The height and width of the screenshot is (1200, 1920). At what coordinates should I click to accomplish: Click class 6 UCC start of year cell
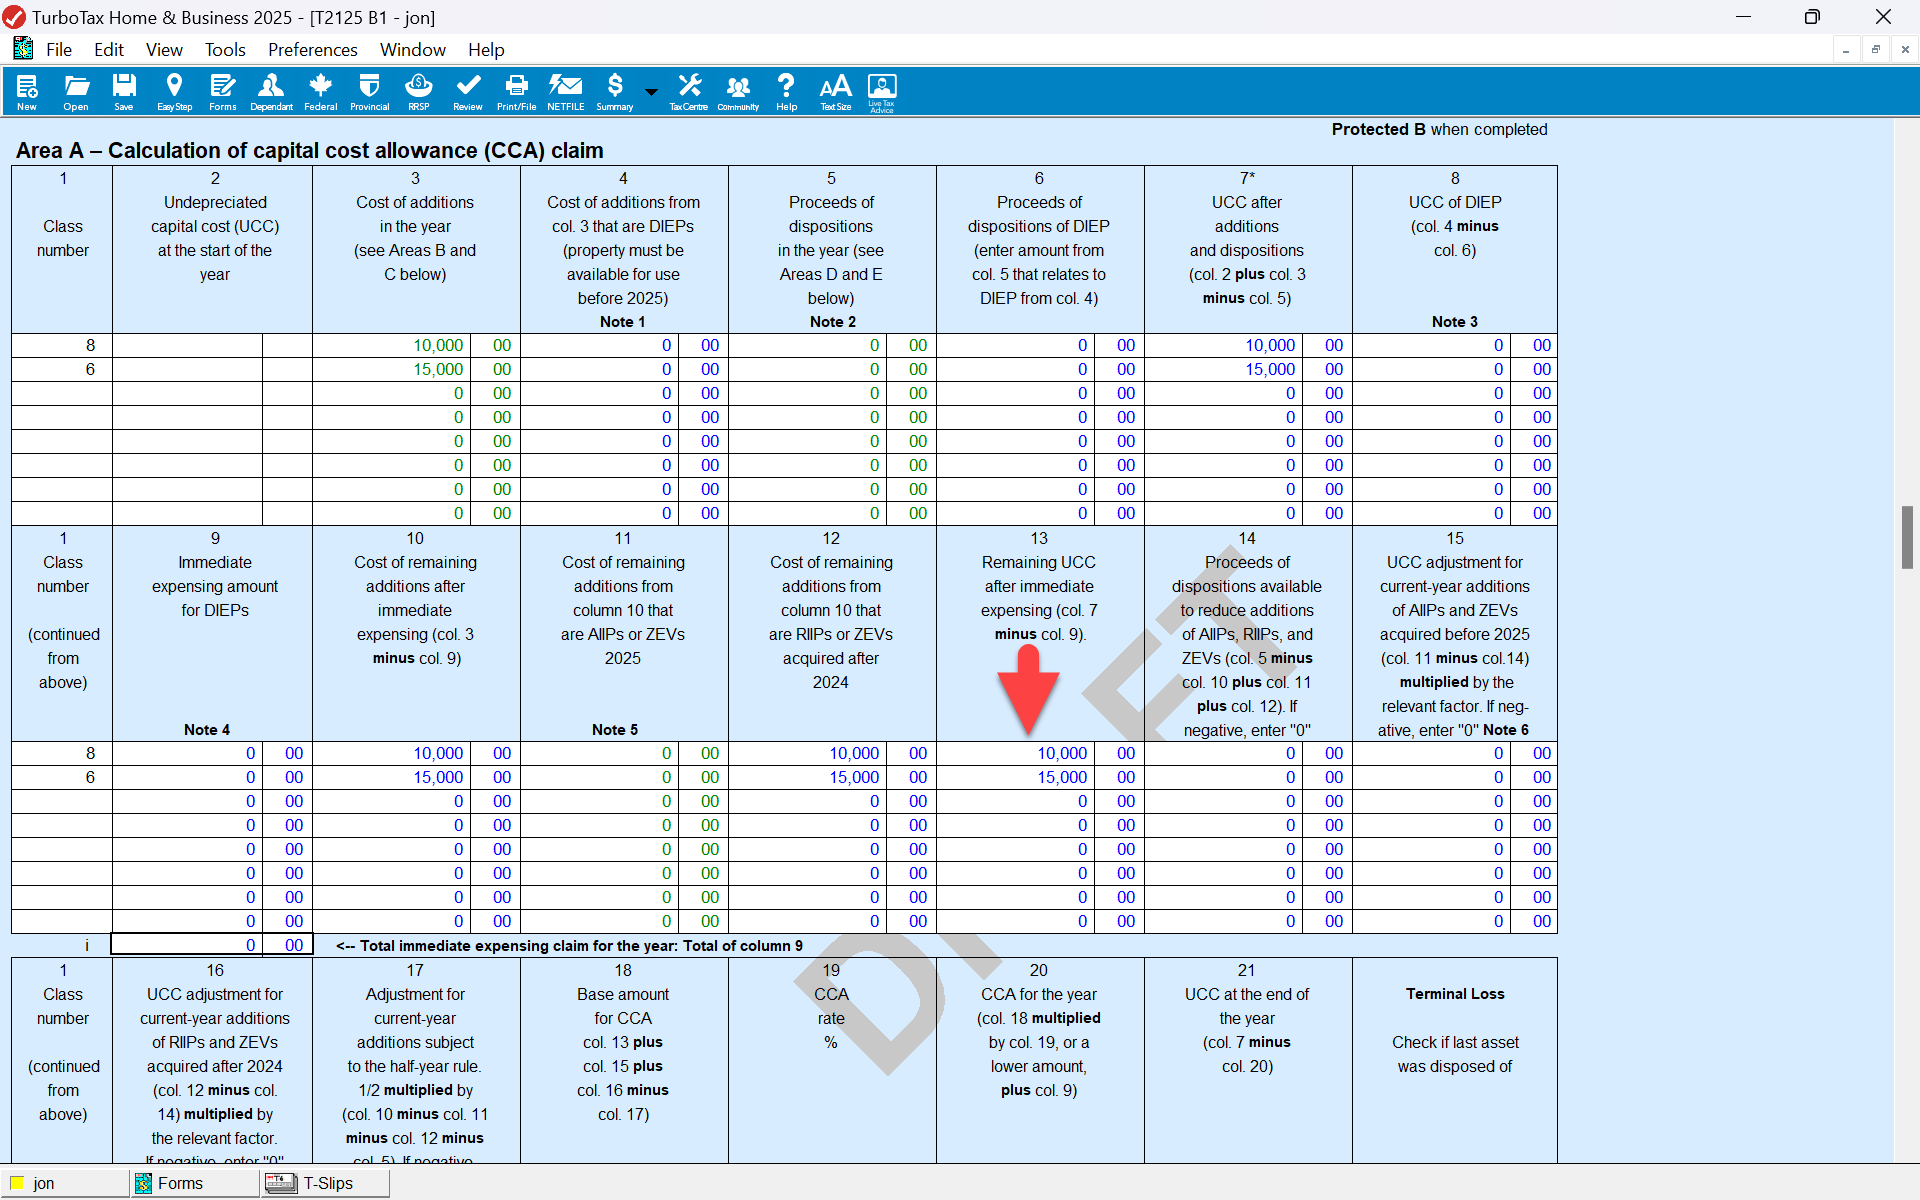click(x=187, y=369)
